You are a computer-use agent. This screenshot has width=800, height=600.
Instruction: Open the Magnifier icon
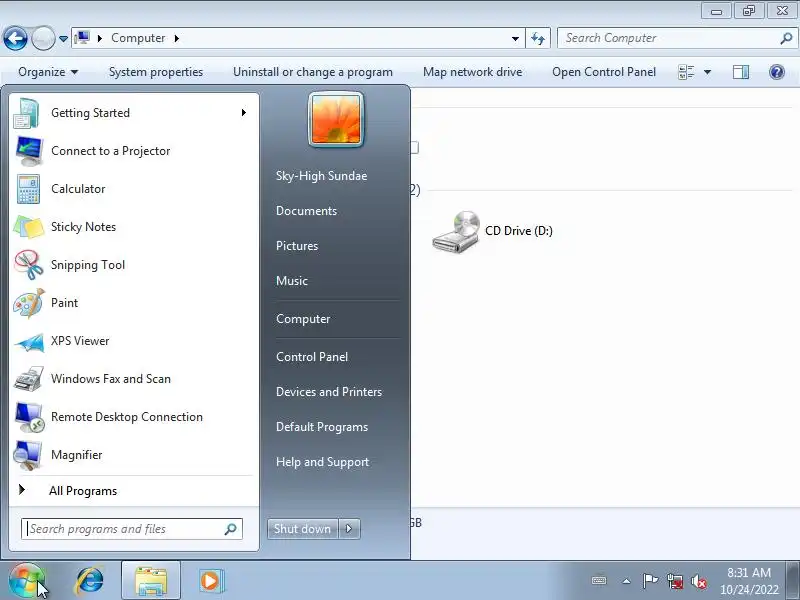[28, 455]
